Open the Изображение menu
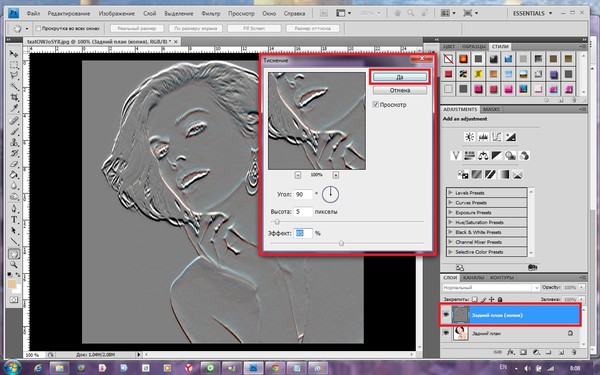This screenshot has height=375, width=600. pos(116,13)
